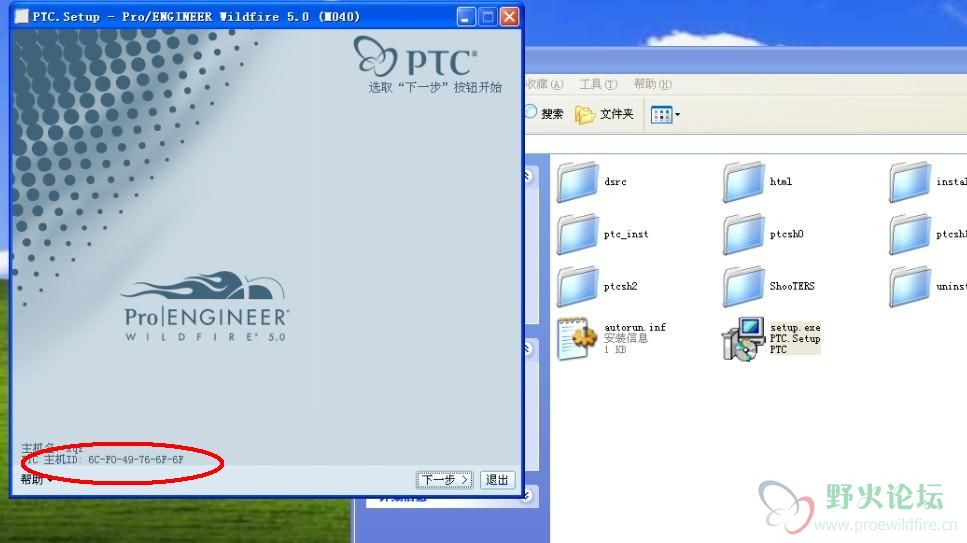Close the PTC Setup window
This screenshot has height=543, width=967.
pyautogui.click(x=509, y=17)
